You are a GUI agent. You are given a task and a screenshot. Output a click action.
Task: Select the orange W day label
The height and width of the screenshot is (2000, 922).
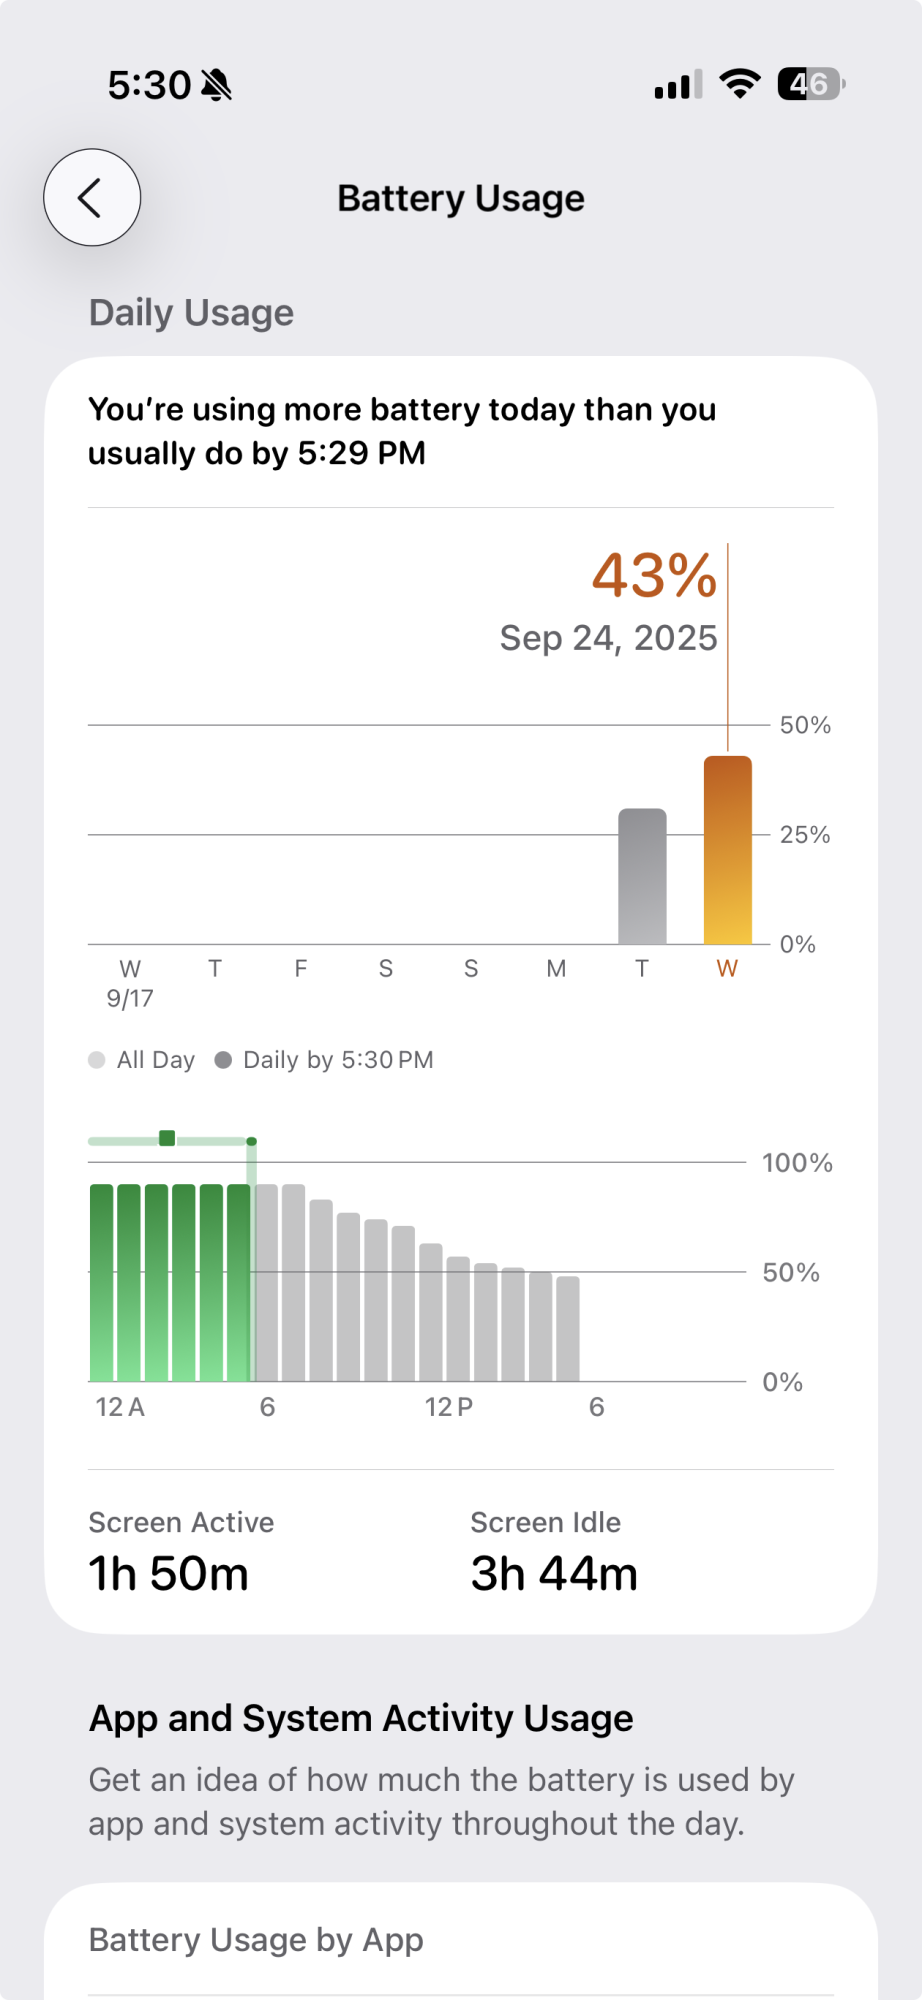[x=727, y=968]
